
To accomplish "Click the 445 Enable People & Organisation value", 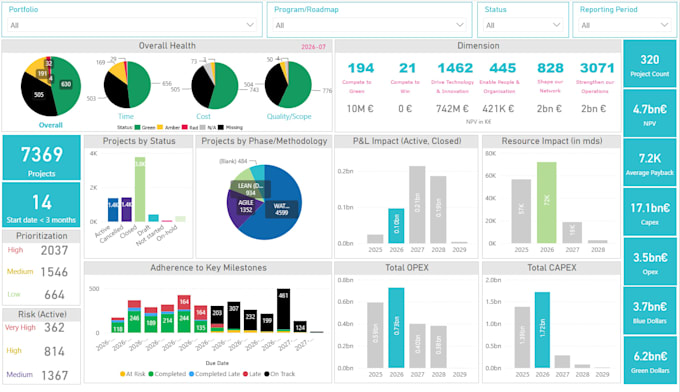I will tap(503, 68).
